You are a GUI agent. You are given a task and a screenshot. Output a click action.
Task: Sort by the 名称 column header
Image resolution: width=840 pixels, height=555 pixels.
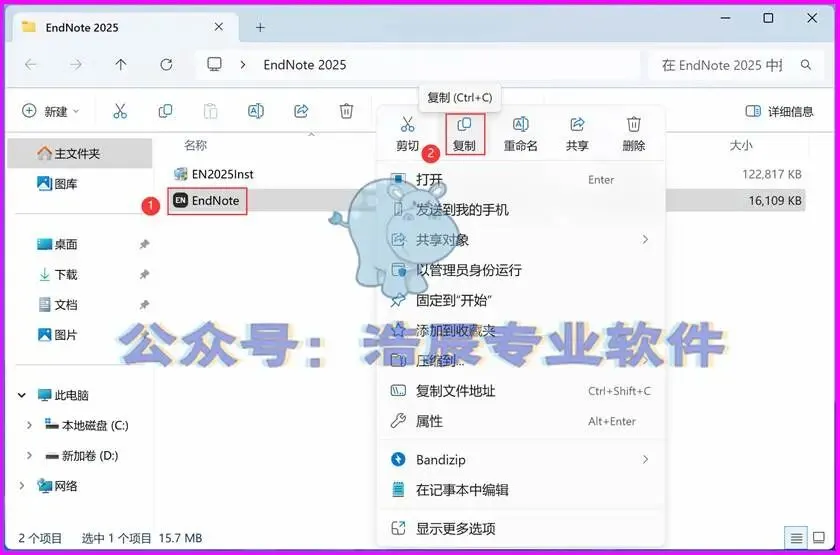[196, 145]
